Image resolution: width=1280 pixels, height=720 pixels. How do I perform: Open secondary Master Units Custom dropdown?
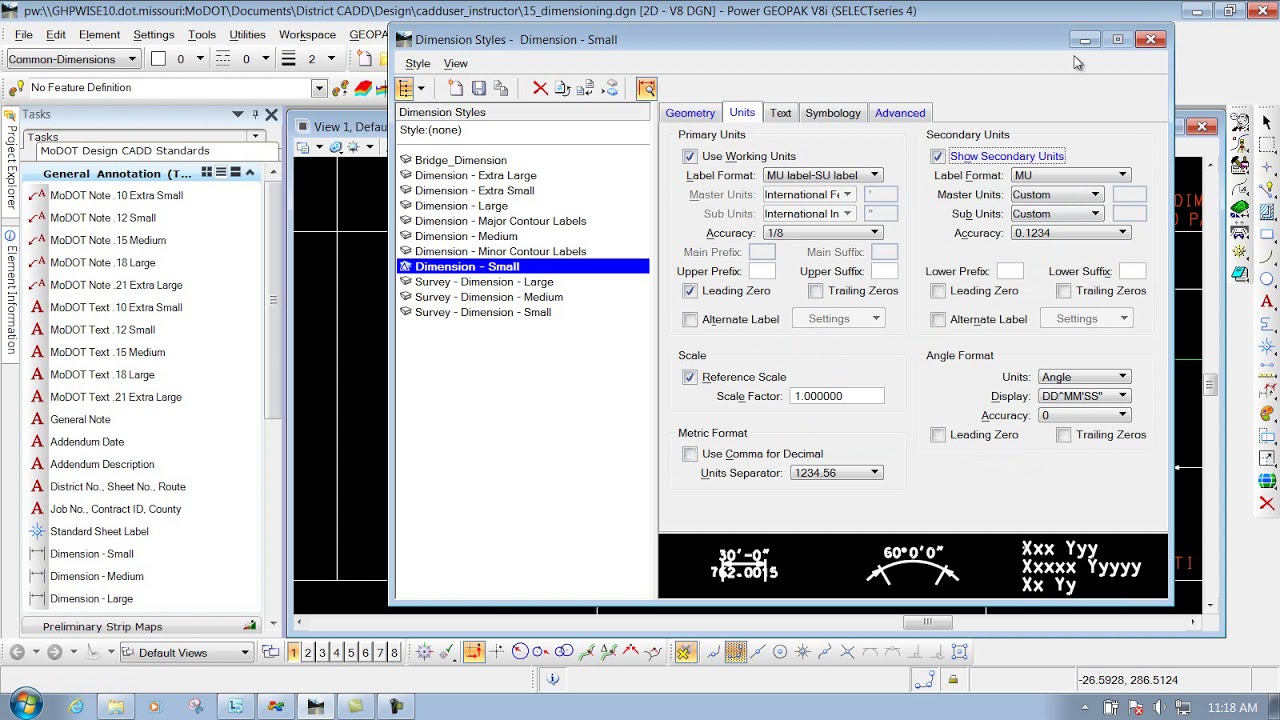1057,194
